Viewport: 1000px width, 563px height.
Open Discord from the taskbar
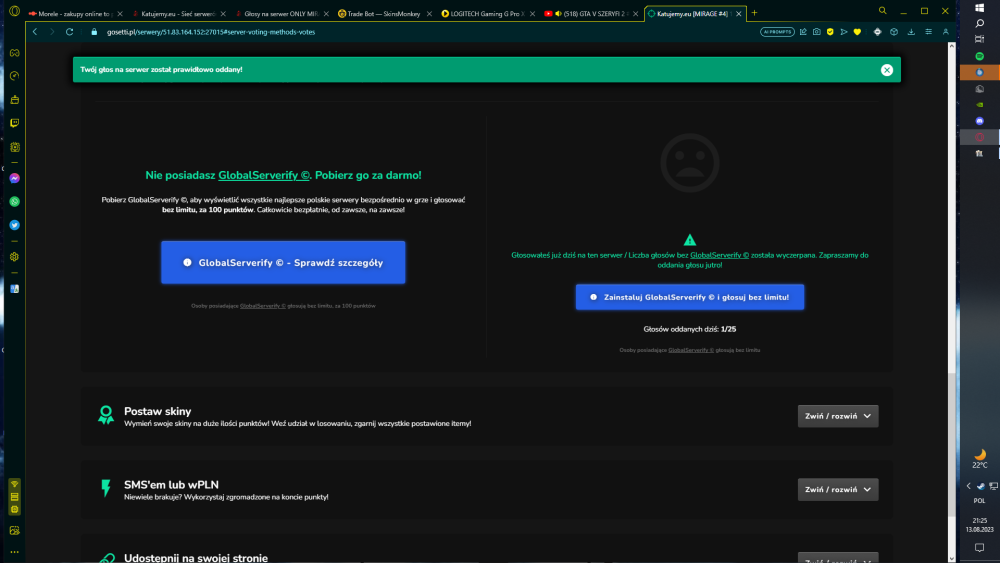click(980, 121)
